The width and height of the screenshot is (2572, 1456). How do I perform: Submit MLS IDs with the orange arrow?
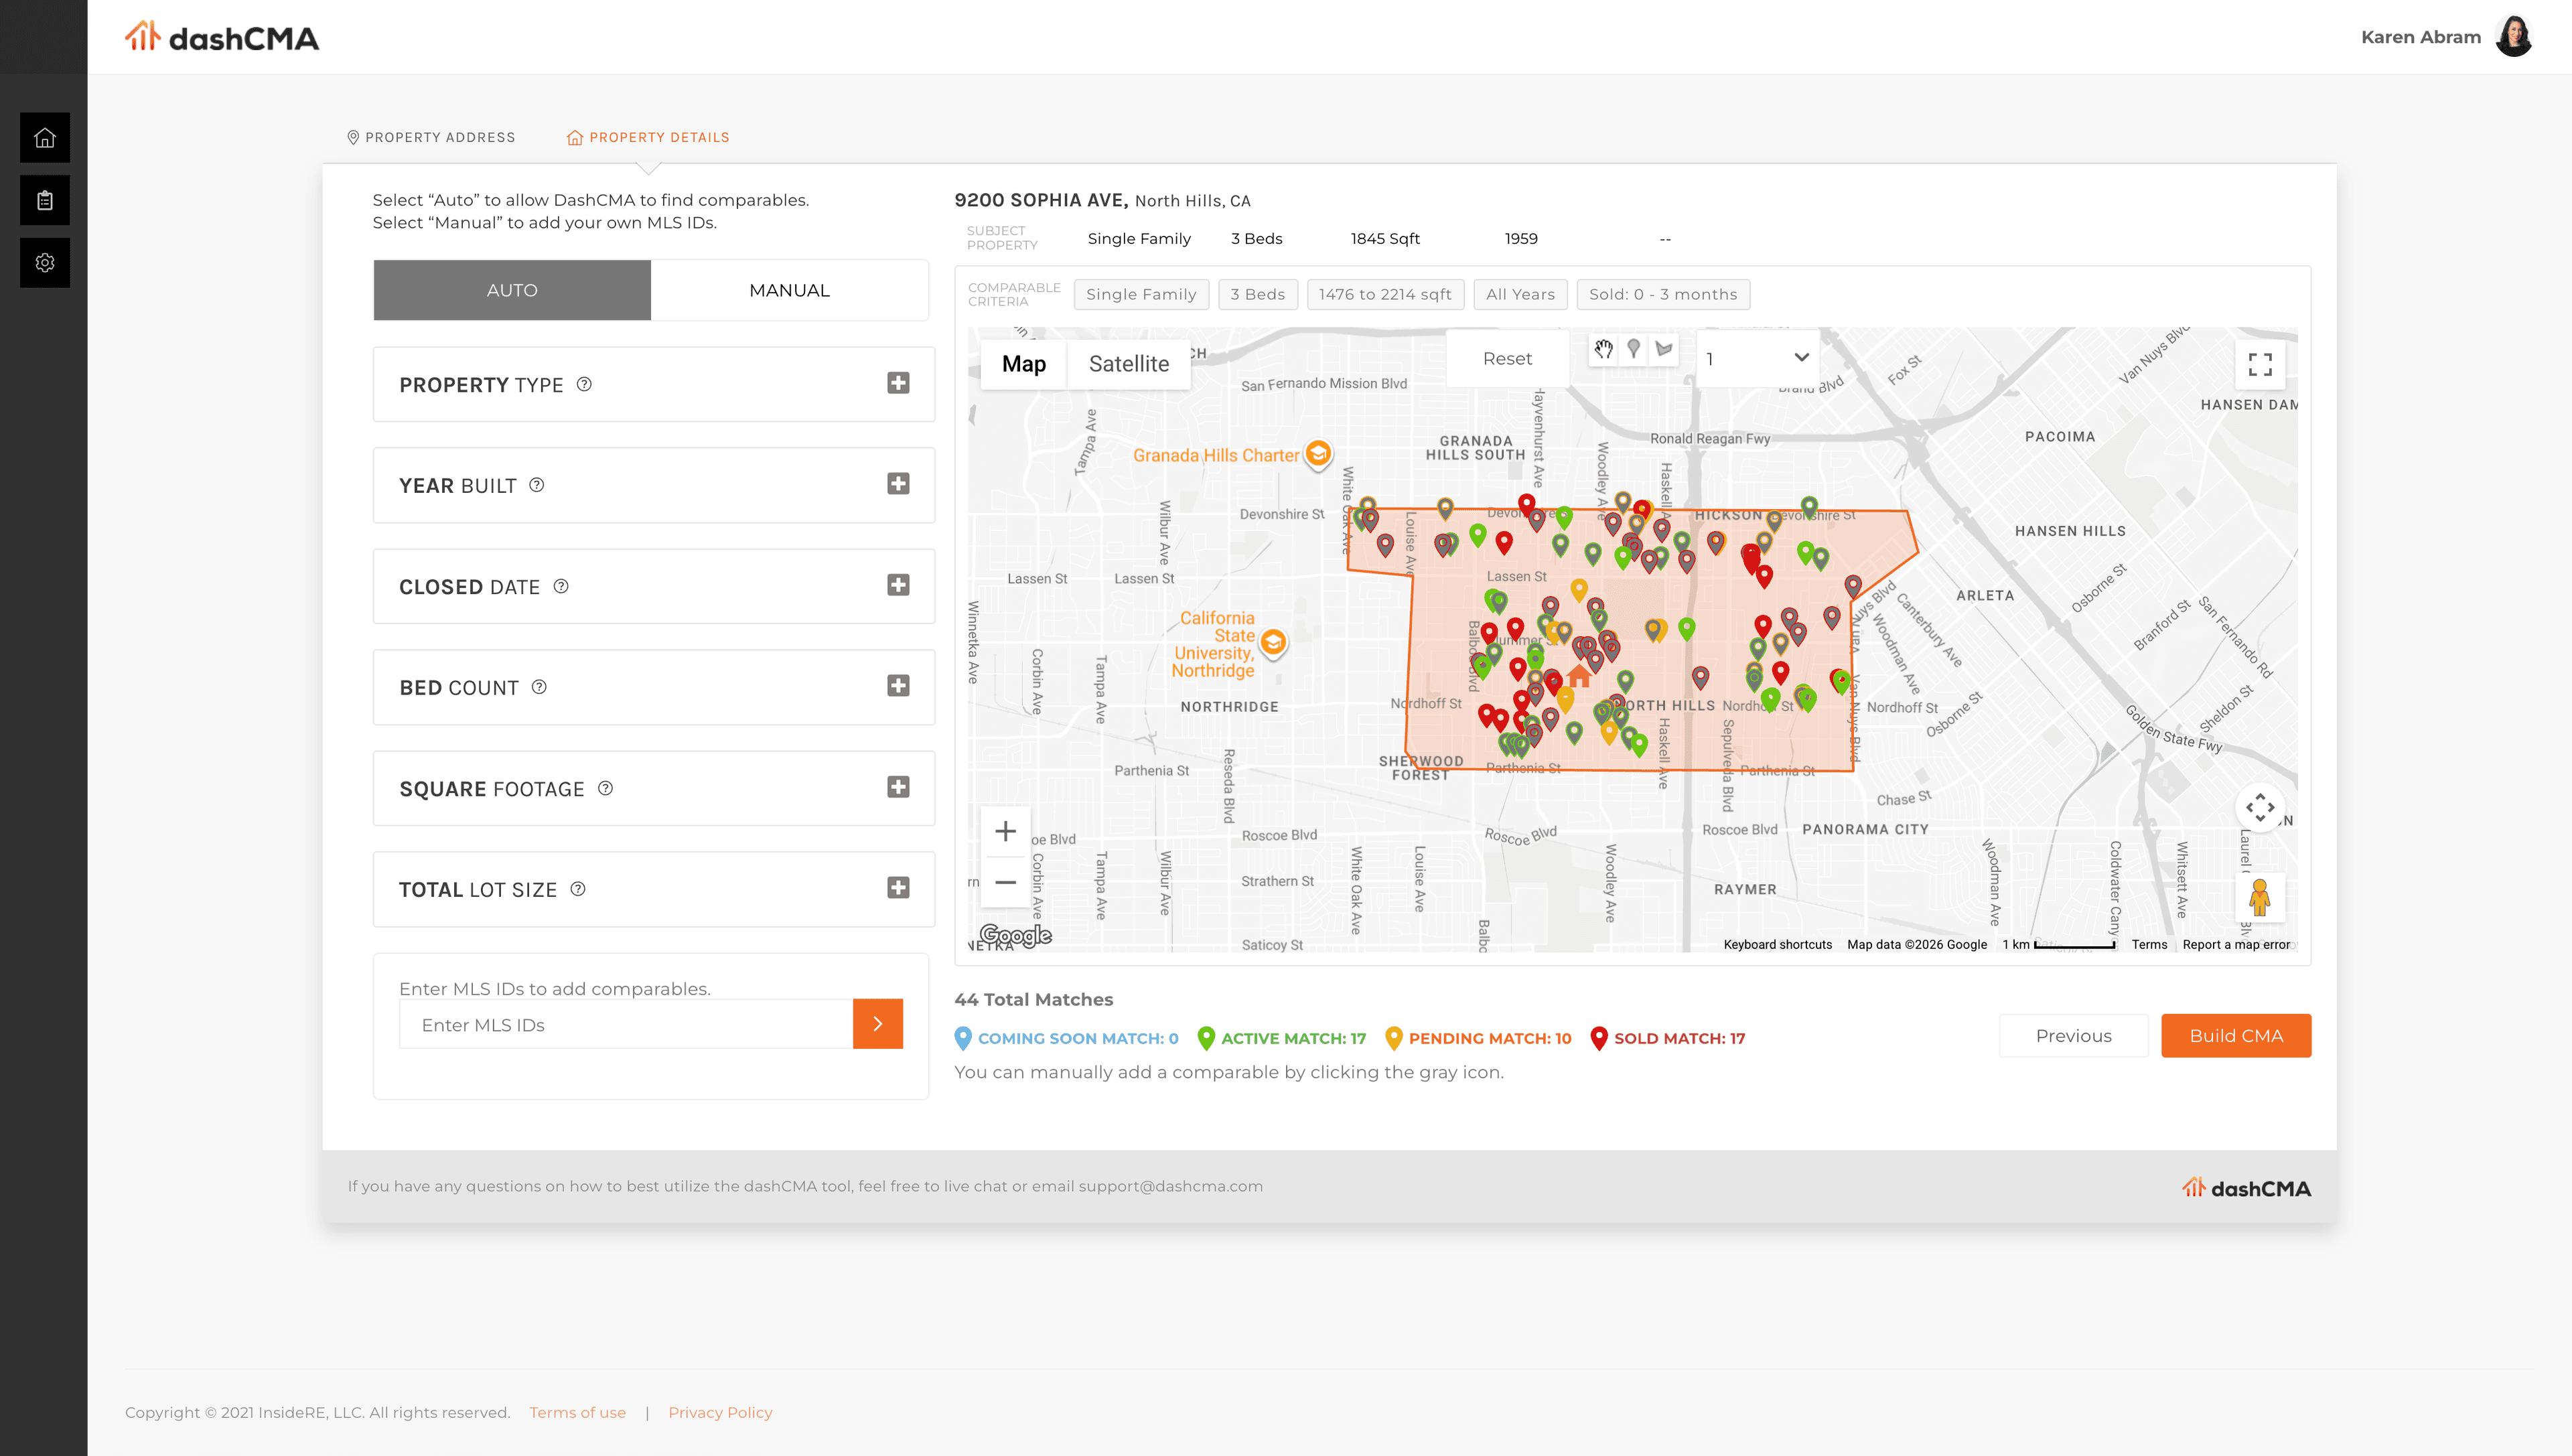click(878, 1024)
